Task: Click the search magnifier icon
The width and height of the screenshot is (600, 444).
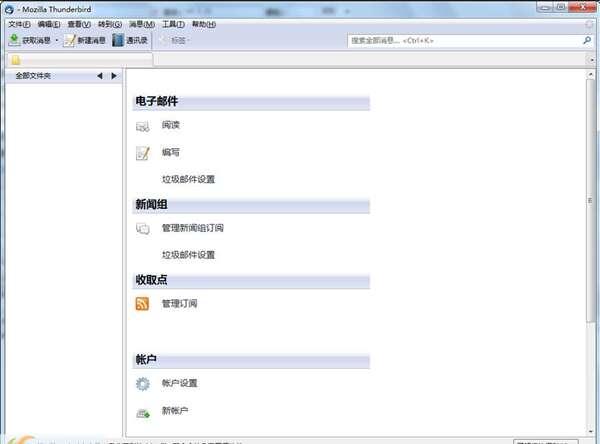Action: [x=586, y=41]
